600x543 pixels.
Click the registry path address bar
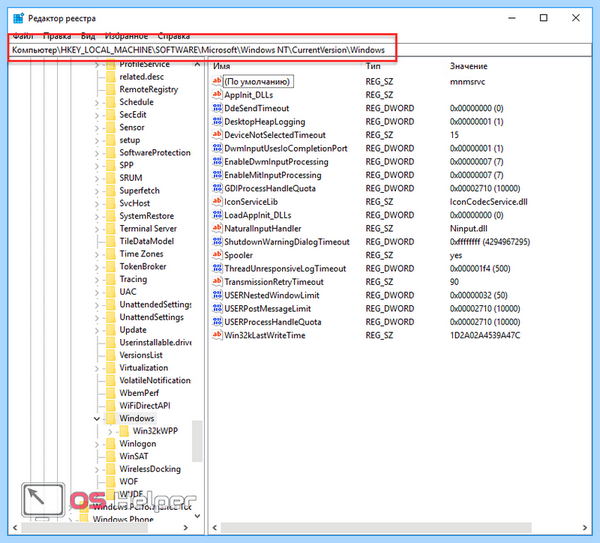pyautogui.click(x=300, y=50)
